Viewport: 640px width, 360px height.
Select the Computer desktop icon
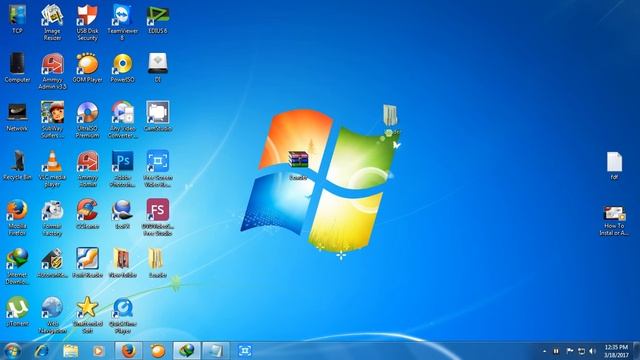17,68
